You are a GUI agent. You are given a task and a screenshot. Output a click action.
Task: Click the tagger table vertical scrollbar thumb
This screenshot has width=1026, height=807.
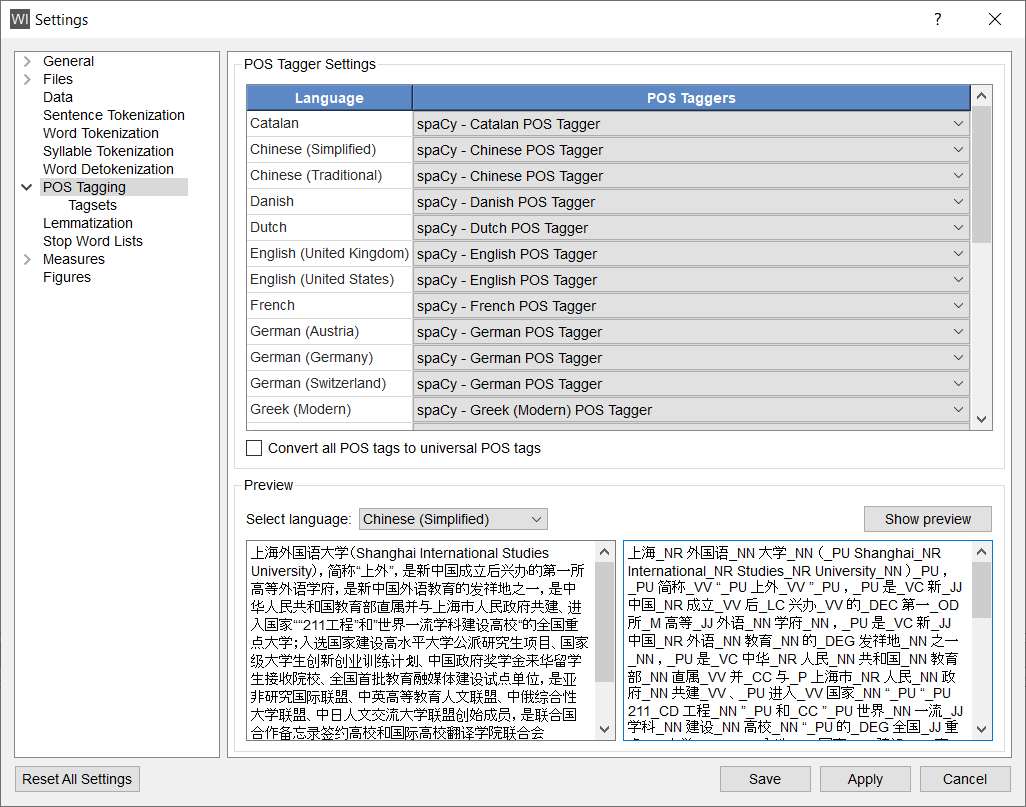pyautogui.click(x=981, y=174)
